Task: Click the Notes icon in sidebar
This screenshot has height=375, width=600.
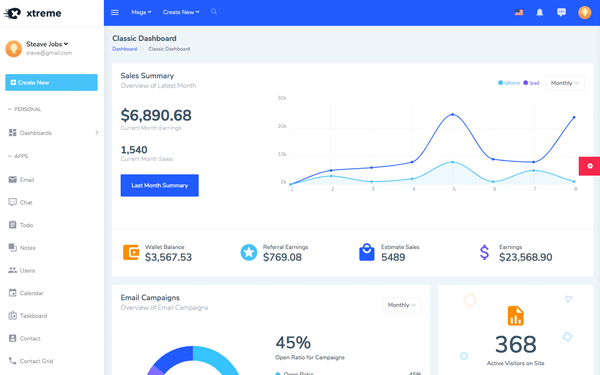Action: (13, 248)
